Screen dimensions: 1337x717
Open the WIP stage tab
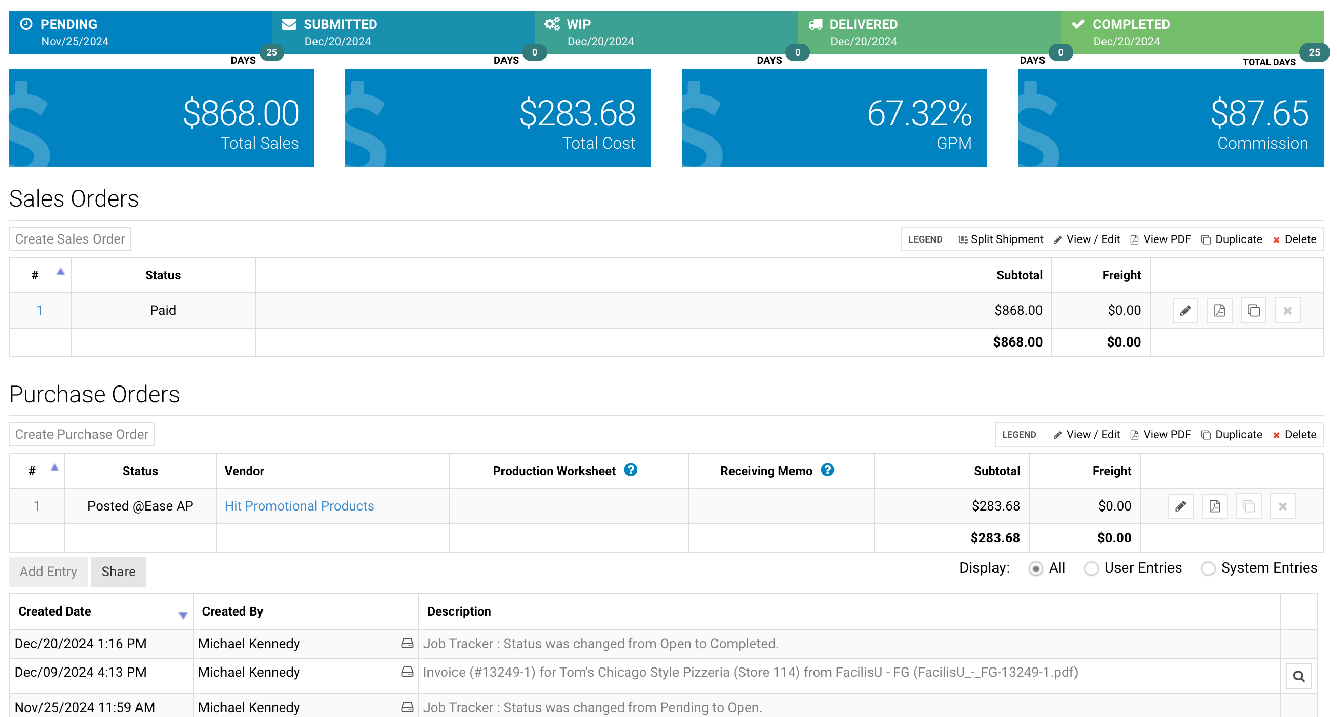coord(666,33)
